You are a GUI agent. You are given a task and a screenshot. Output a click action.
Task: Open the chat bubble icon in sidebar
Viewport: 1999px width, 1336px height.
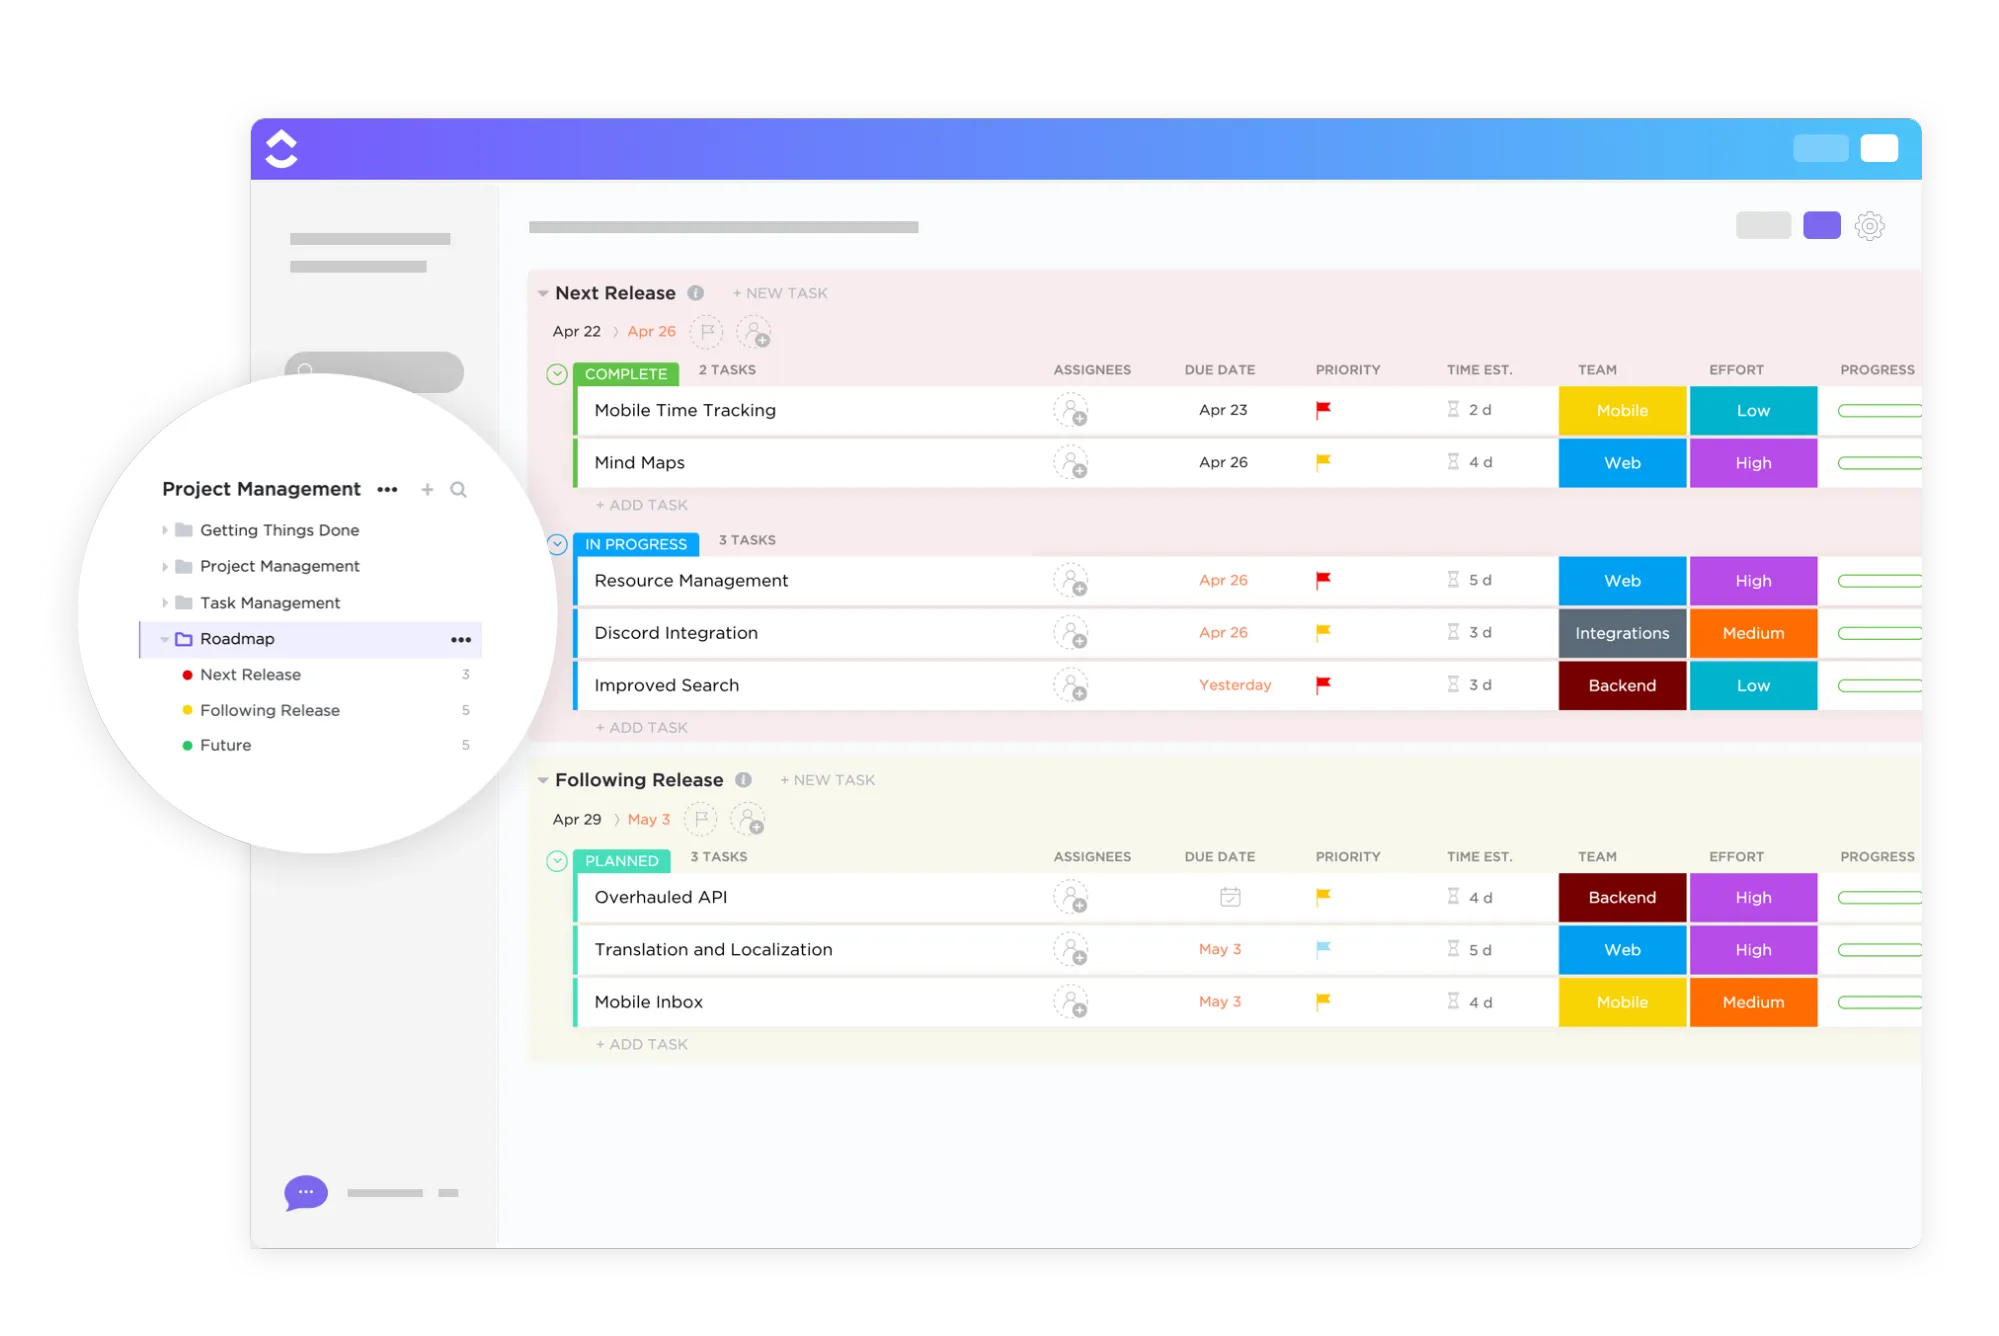[x=305, y=1192]
